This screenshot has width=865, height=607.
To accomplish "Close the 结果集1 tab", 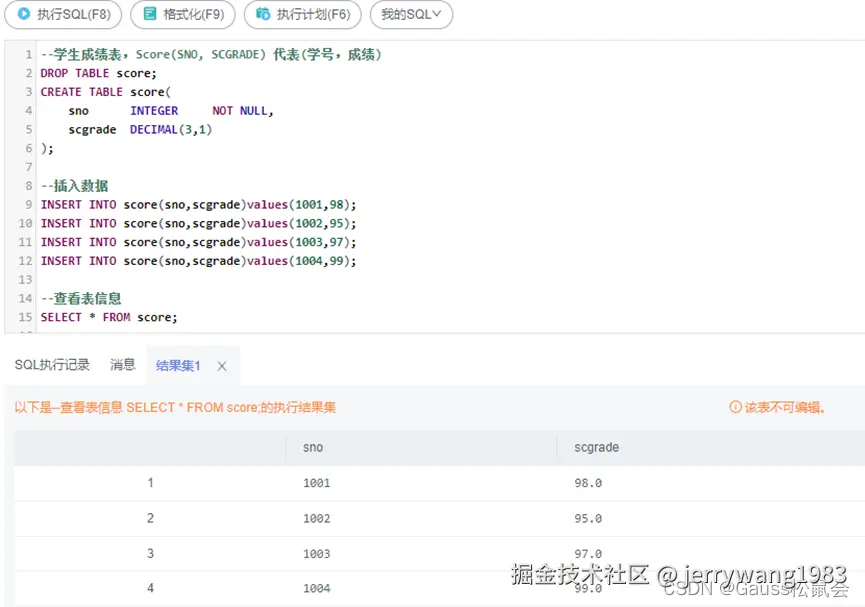I will [x=222, y=366].
